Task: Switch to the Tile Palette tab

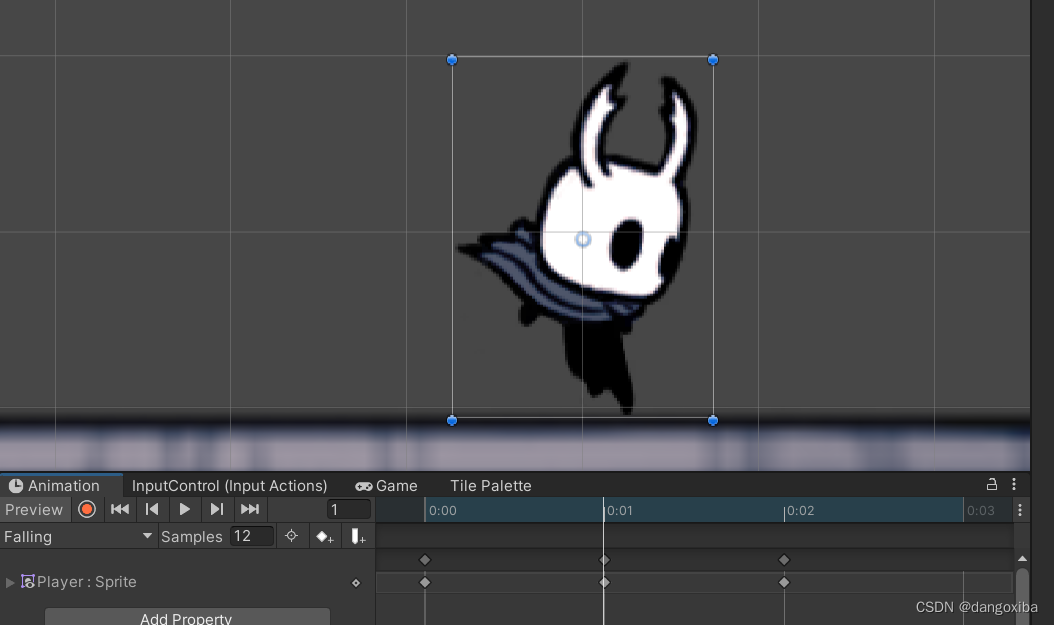Action: pyautogui.click(x=491, y=485)
